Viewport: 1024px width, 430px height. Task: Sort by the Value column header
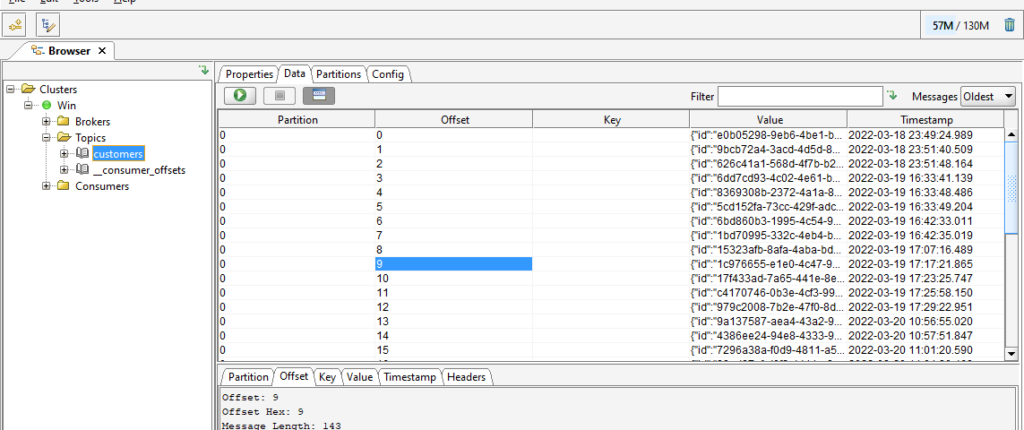point(769,120)
